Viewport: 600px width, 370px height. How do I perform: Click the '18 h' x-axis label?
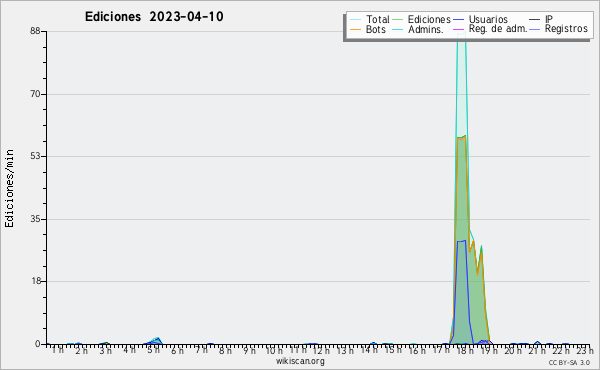[466, 350]
